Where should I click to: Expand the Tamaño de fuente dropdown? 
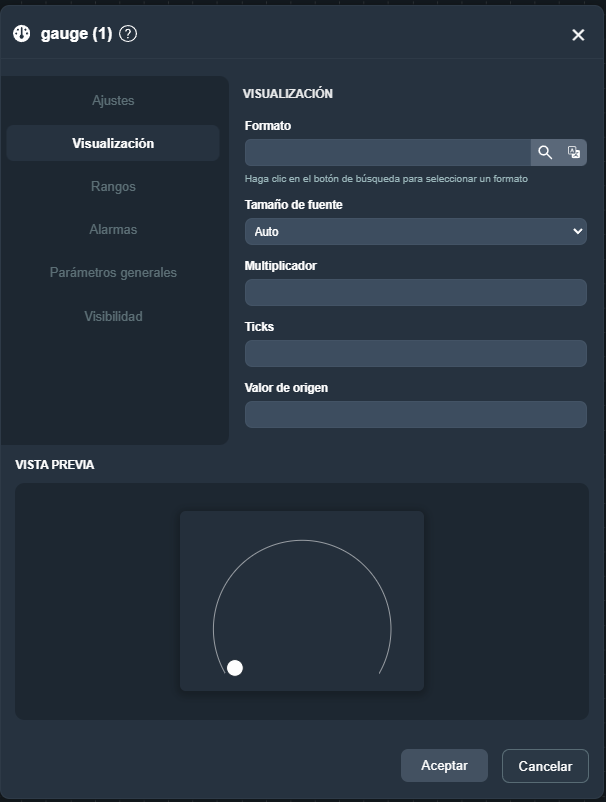[x=415, y=231]
